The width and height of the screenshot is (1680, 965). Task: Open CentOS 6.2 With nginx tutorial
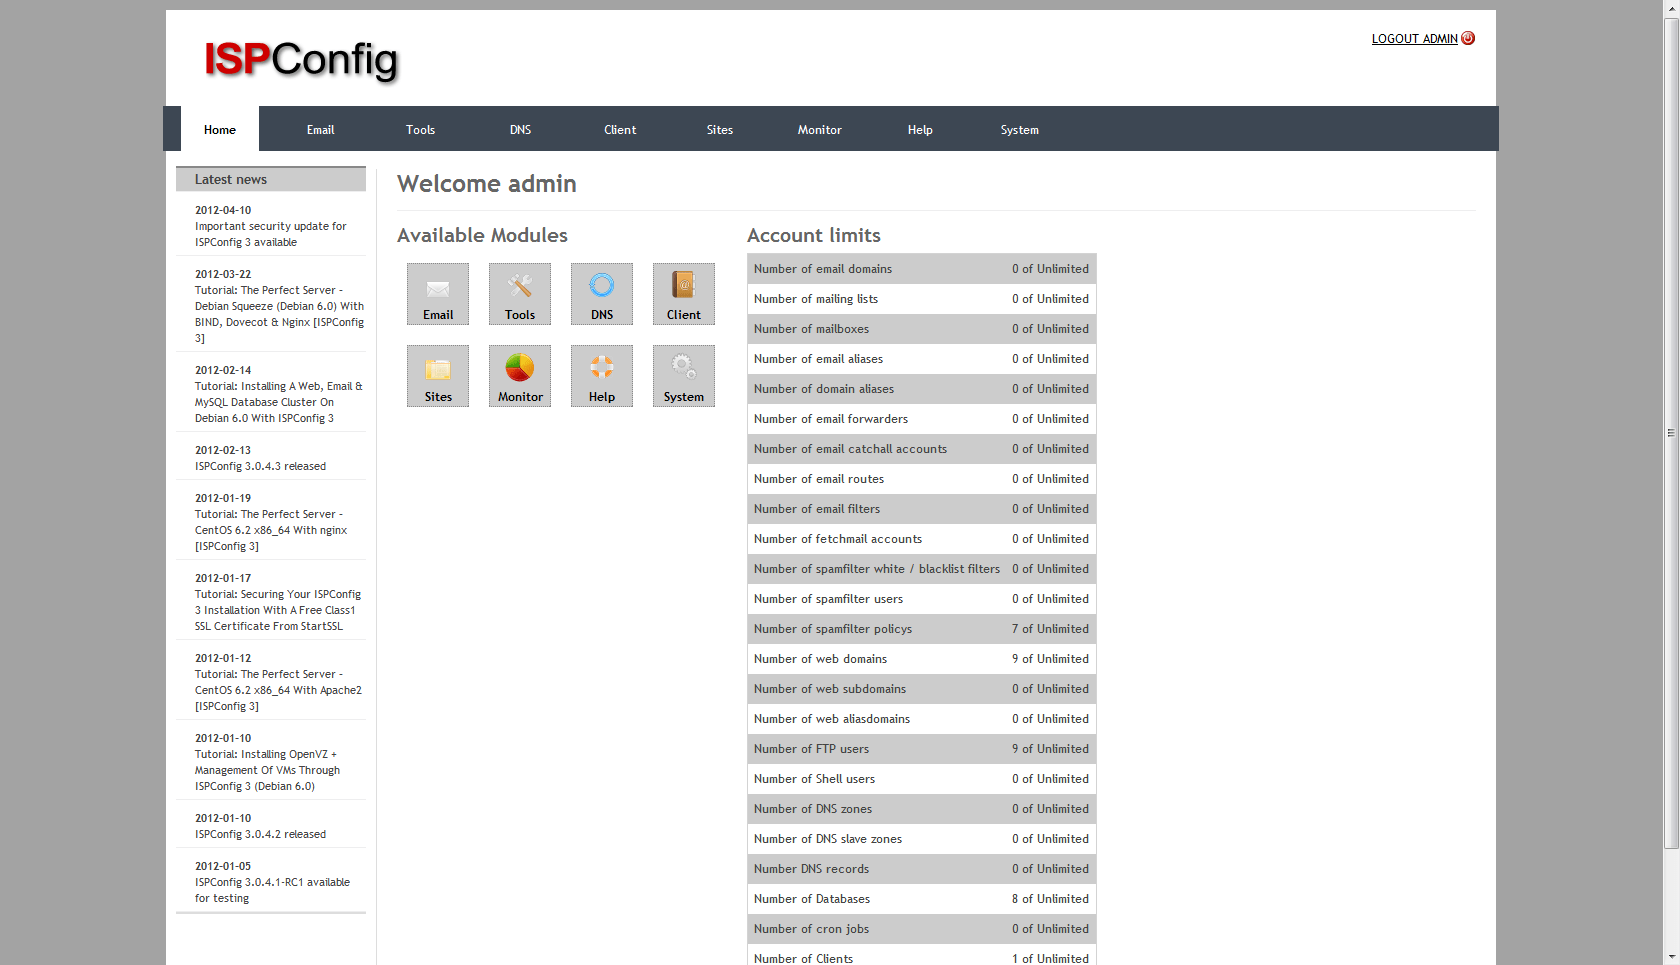click(x=271, y=530)
